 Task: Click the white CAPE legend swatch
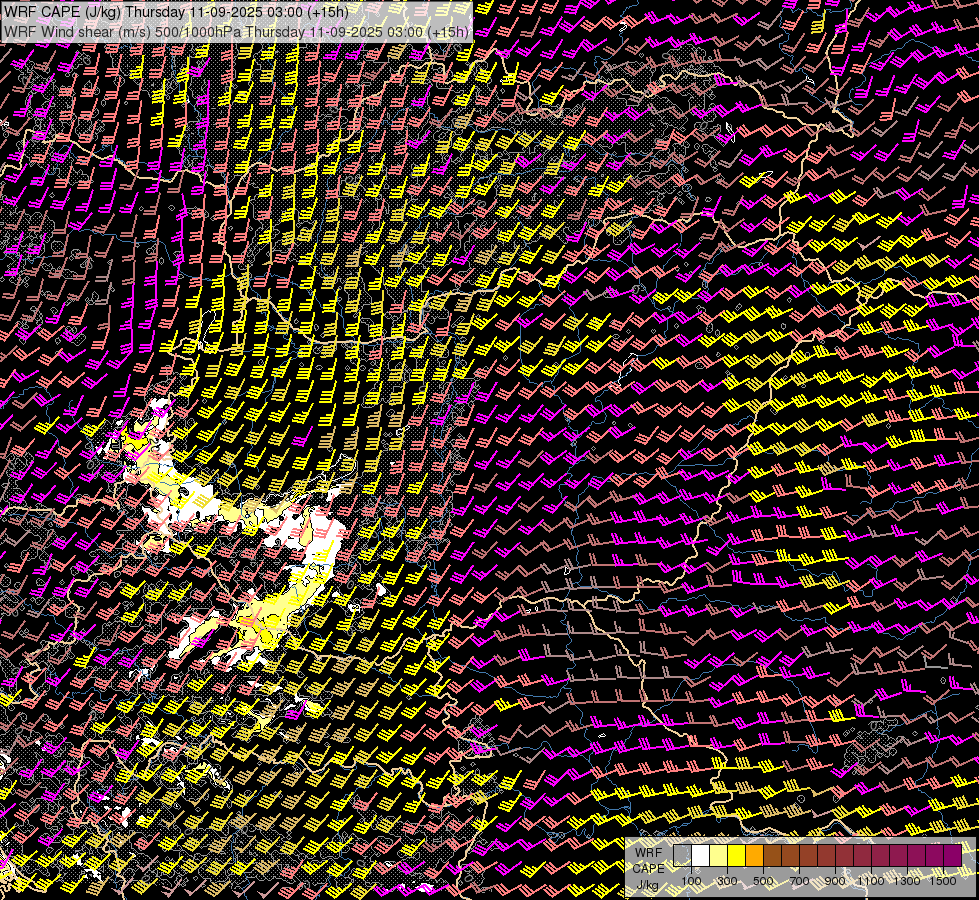[701, 856]
